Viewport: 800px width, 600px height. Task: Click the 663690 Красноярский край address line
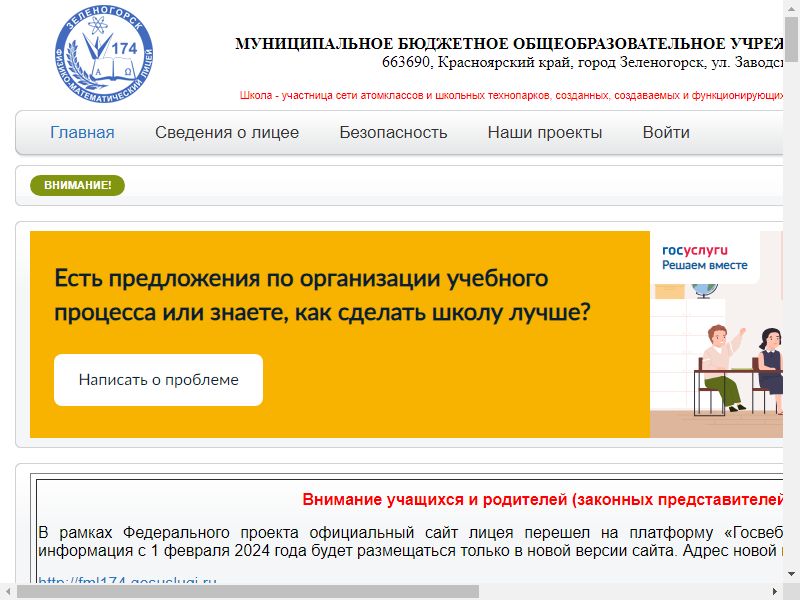[x=582, y=62]
